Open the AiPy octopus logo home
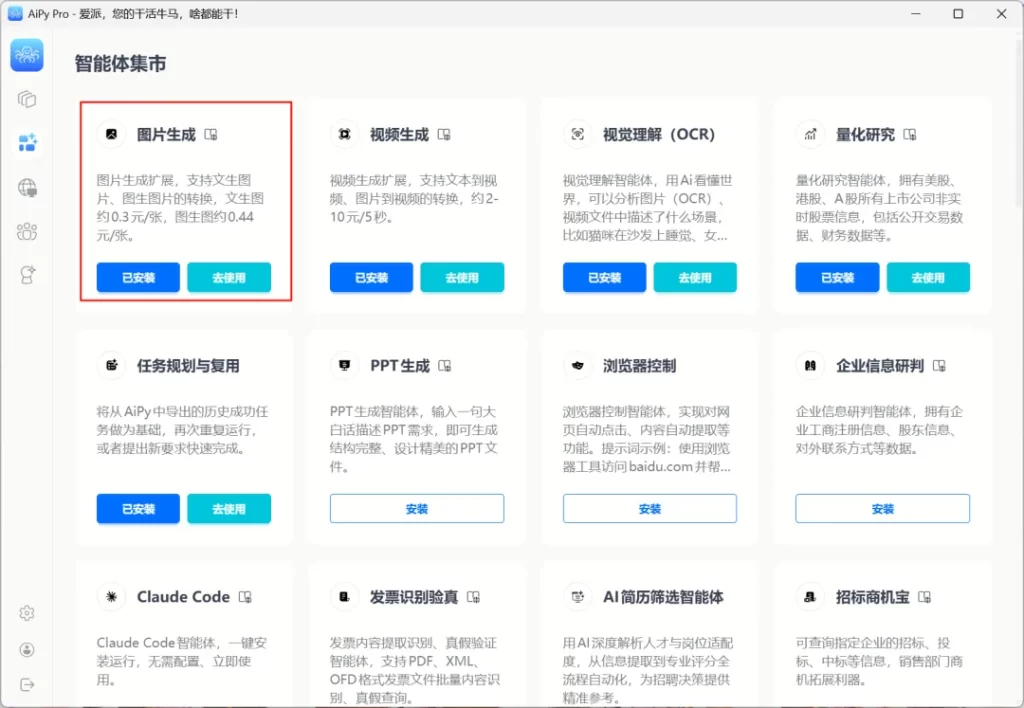 pos(27,55)
